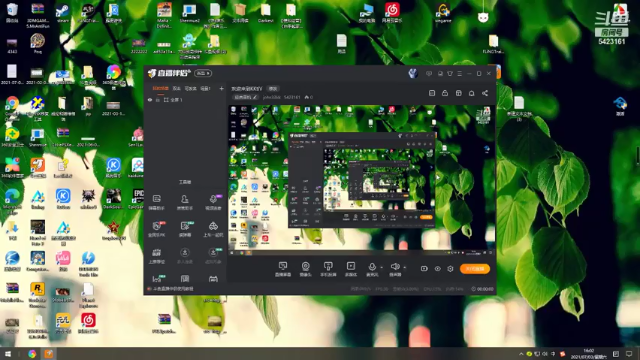
Task: Click the house popularity icon in header
Action: 307,97
